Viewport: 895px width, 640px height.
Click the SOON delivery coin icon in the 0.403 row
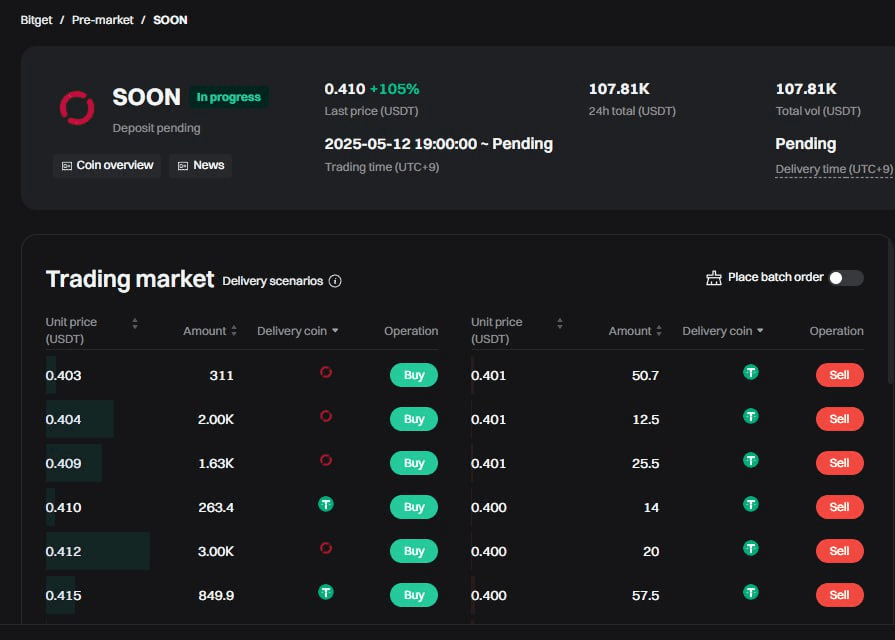(x=326, y=372)
